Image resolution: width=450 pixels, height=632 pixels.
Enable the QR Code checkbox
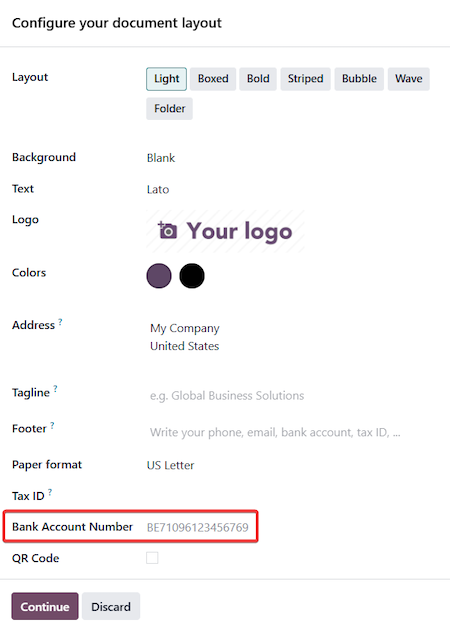(x=152, y=558)
